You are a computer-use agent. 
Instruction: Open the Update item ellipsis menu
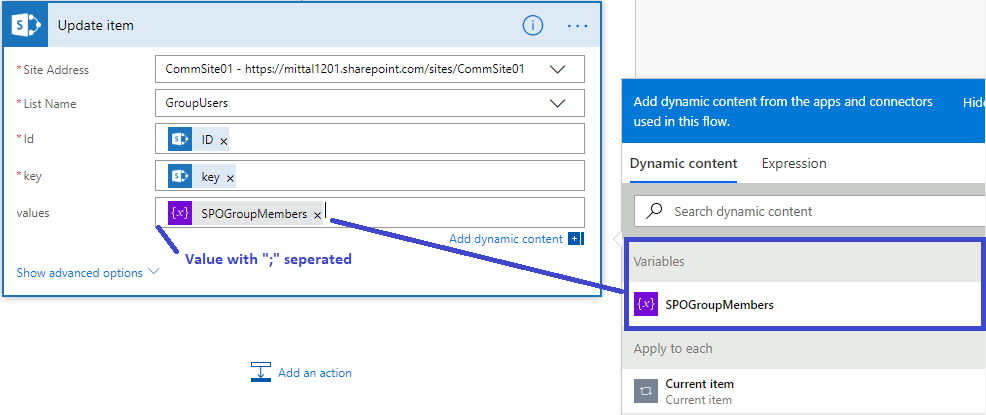click(578, 25)
